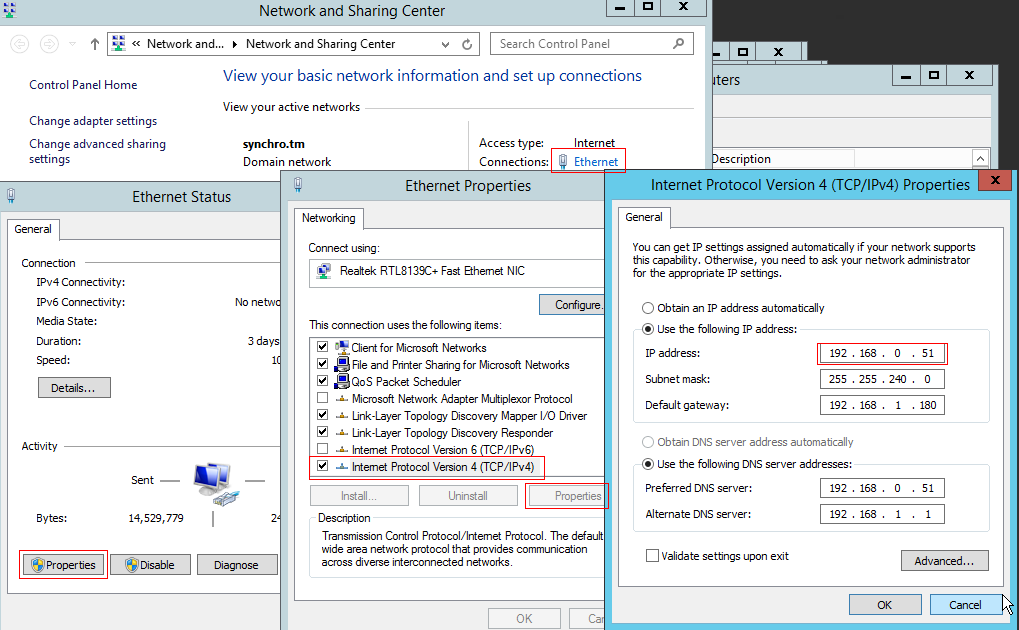Click the Ethernet Properties title bar icon
1019x630 pixels.
(x=298, y=185)
